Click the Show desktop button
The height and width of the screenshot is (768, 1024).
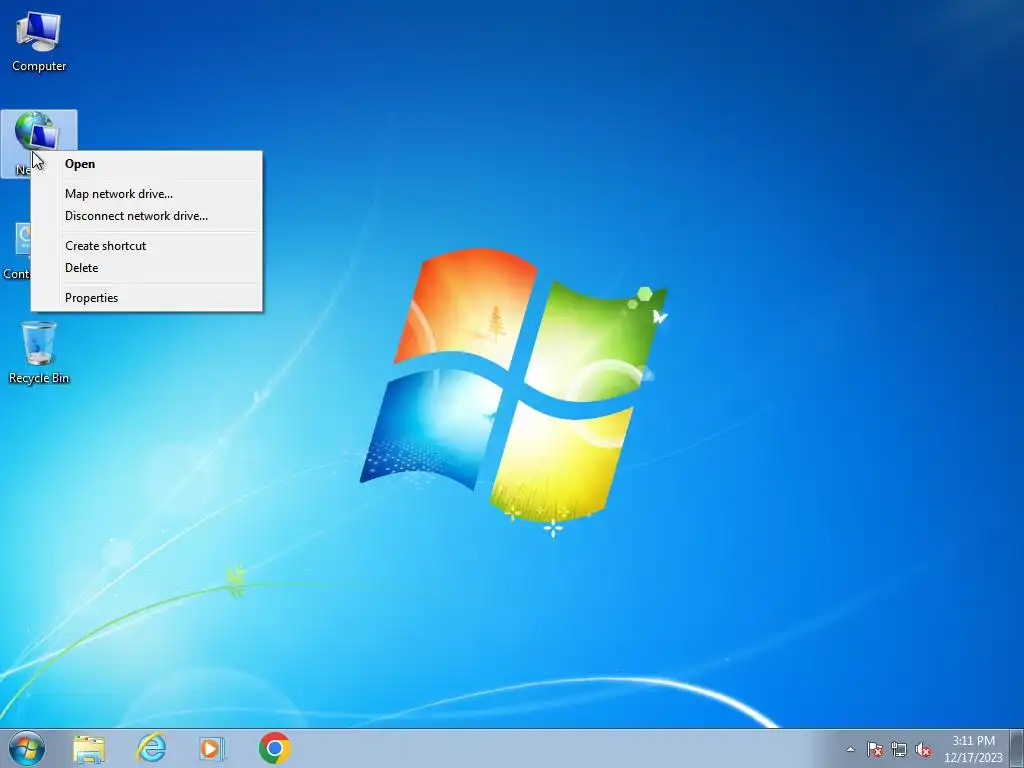(x=1017, y=748)
